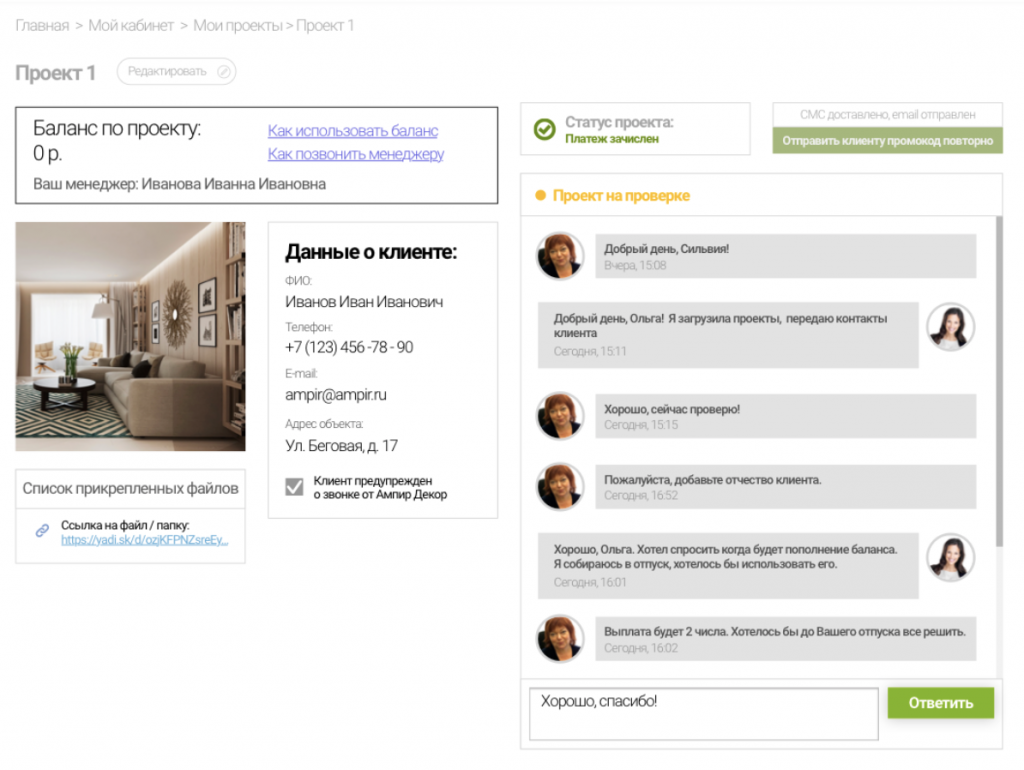Screen dimensions: 1024x770
Task: Click the chat scrollbar
Action: click(997, 380)
